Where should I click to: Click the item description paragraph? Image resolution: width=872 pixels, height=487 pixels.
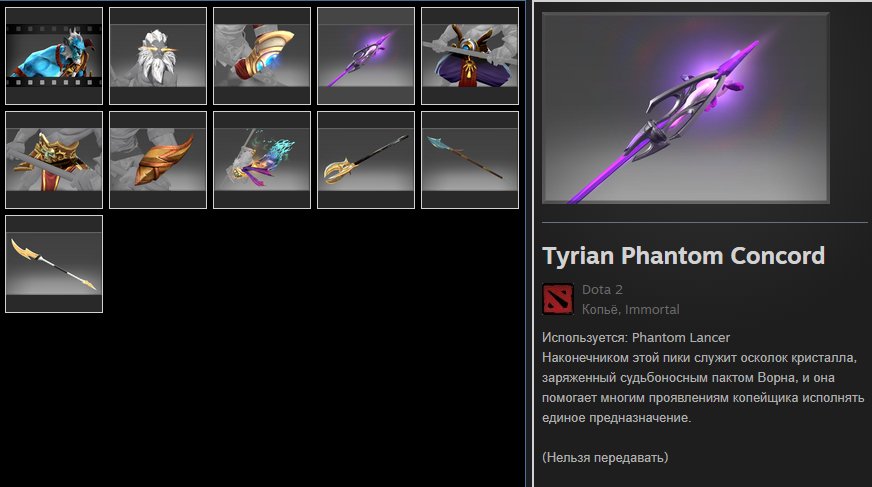pyautogui.click(x=703, y=387)
